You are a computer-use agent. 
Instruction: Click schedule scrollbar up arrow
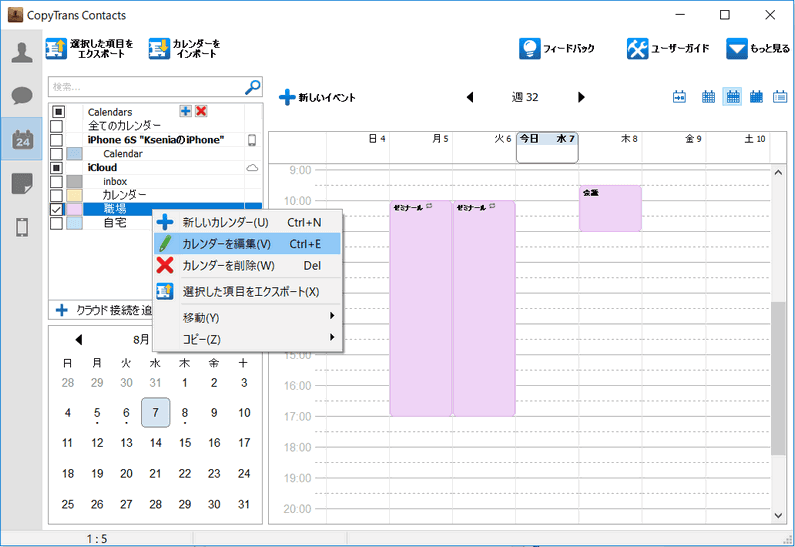778,173
